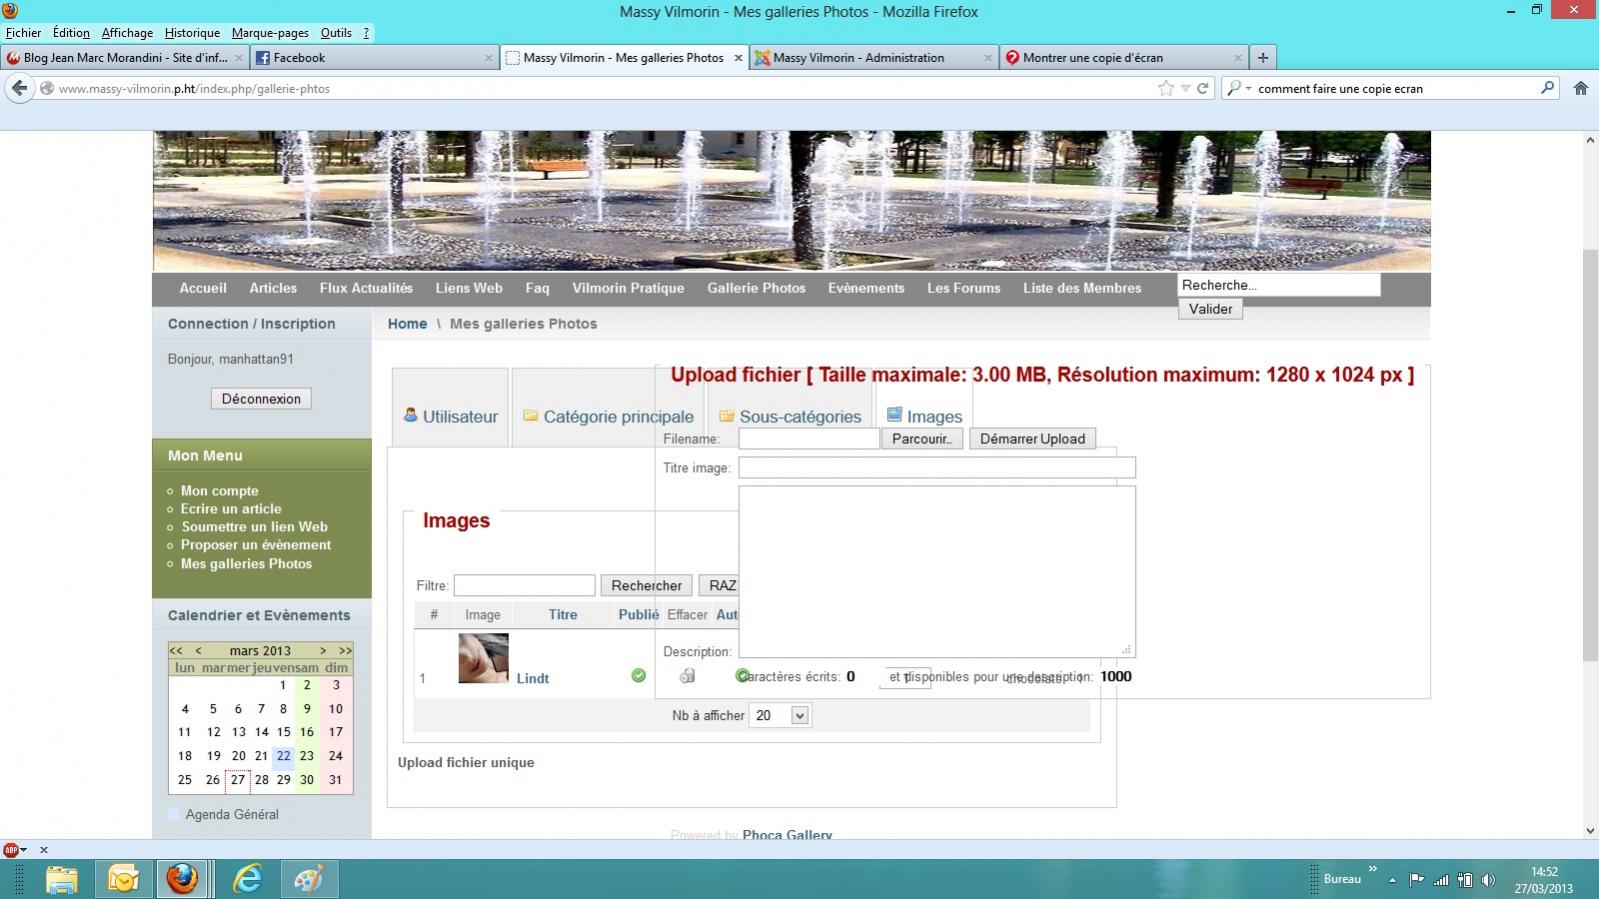This screenshot has width=1599, height=899.
Task: Click the Rechercher filter button
Action: click(646, 585)
